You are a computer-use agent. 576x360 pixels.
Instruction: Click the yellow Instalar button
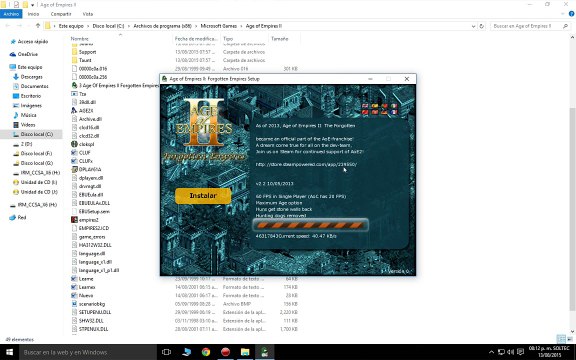[203, 196]
